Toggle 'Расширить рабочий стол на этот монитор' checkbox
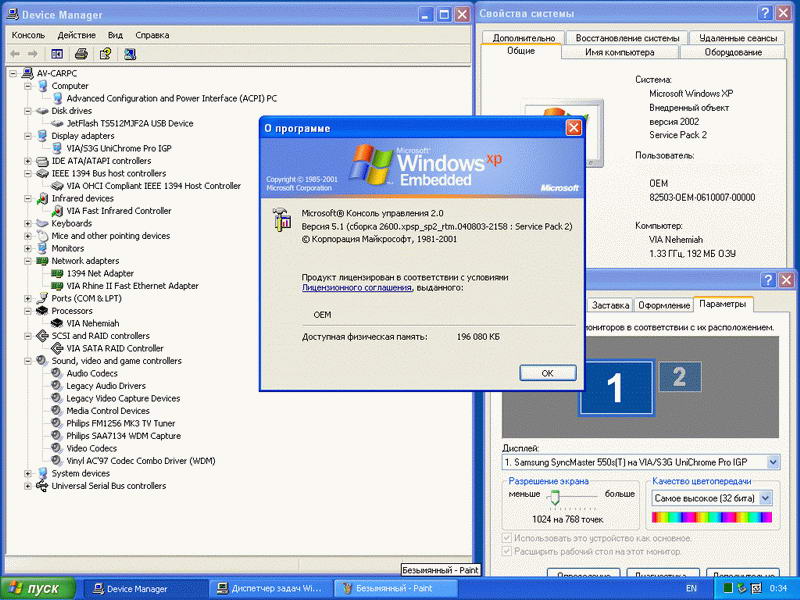Viewport: 800px width, 600px height. (x=508, y=551)
